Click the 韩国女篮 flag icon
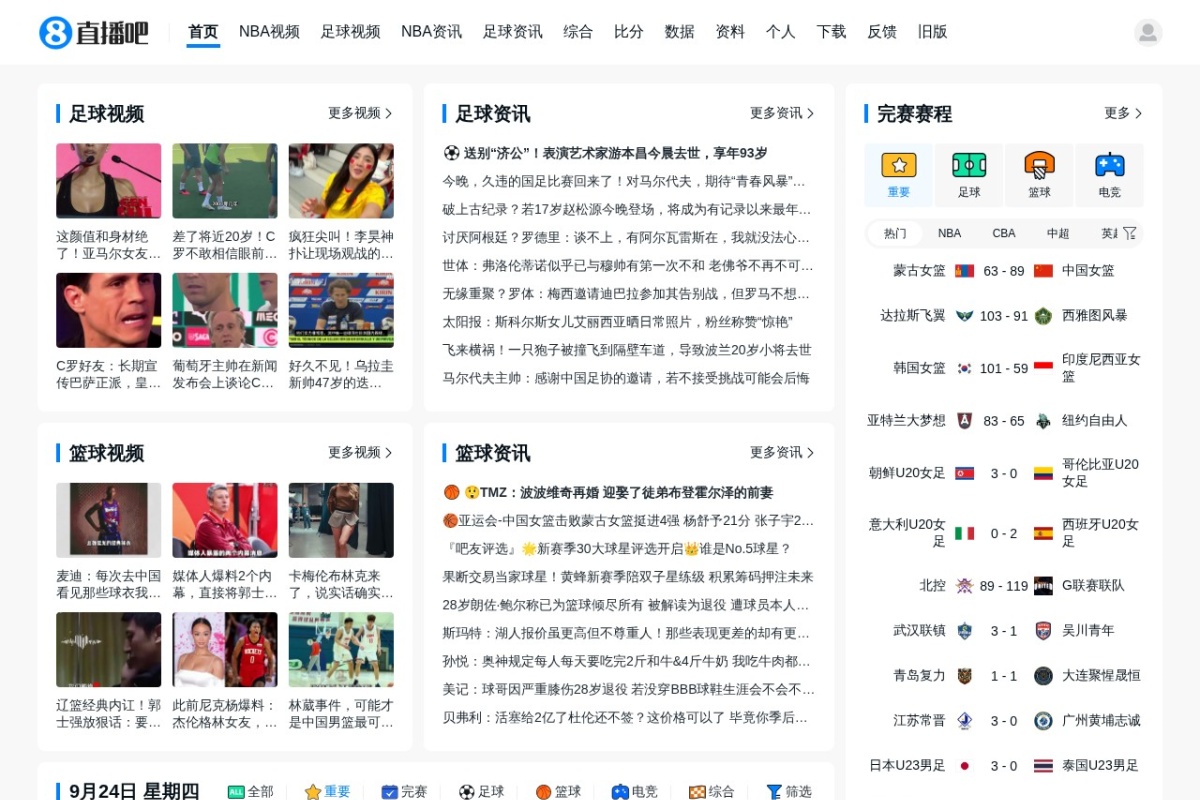This screenshot has width=1200, height=800. tap(964, 368)
